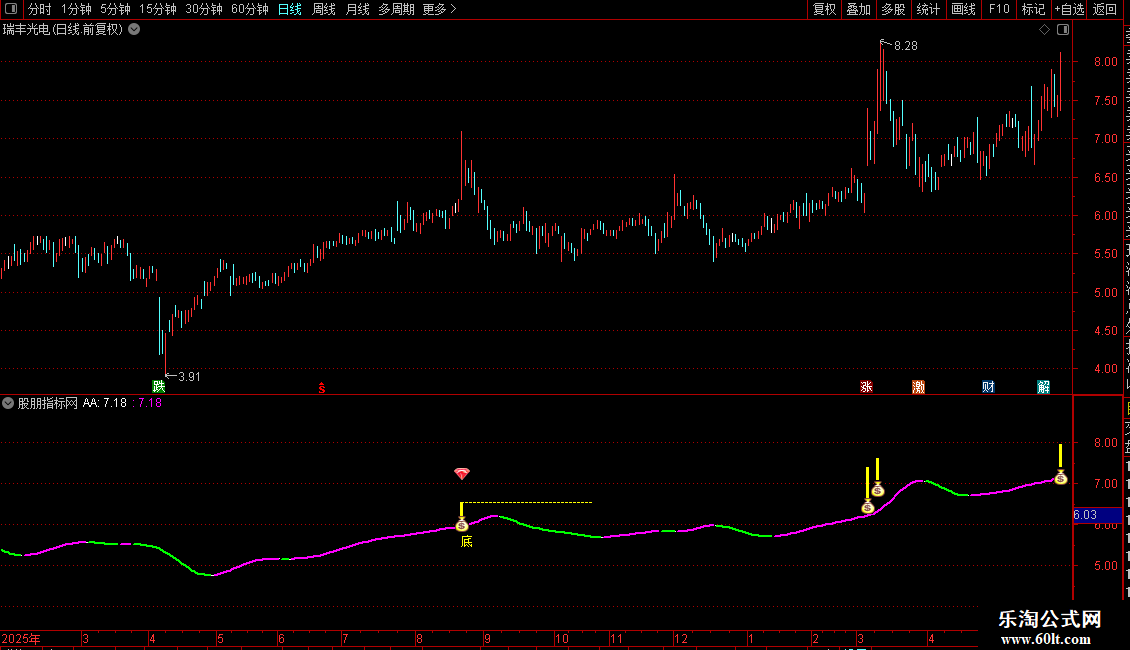This screenshot has height=650, width=1130.
Task: Click the upper money bag near March
Action: pyautogui.click(x=878, y=490)
